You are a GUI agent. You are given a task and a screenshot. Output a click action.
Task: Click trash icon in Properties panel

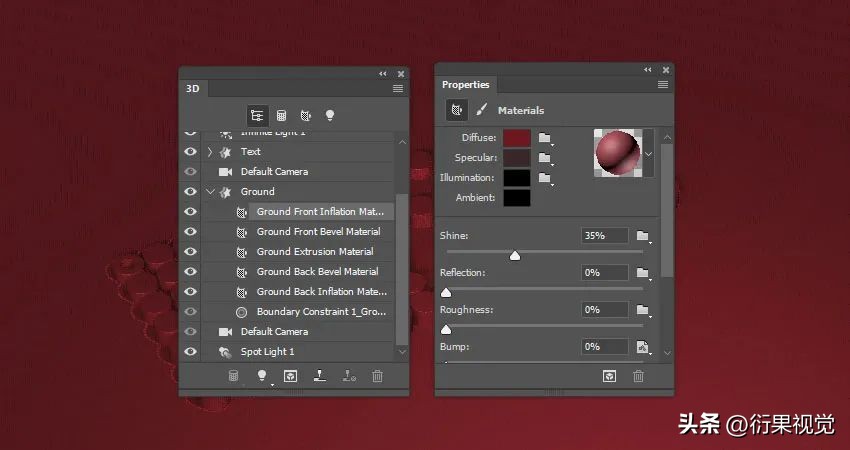pyautogui.click(x=639, y=376)
